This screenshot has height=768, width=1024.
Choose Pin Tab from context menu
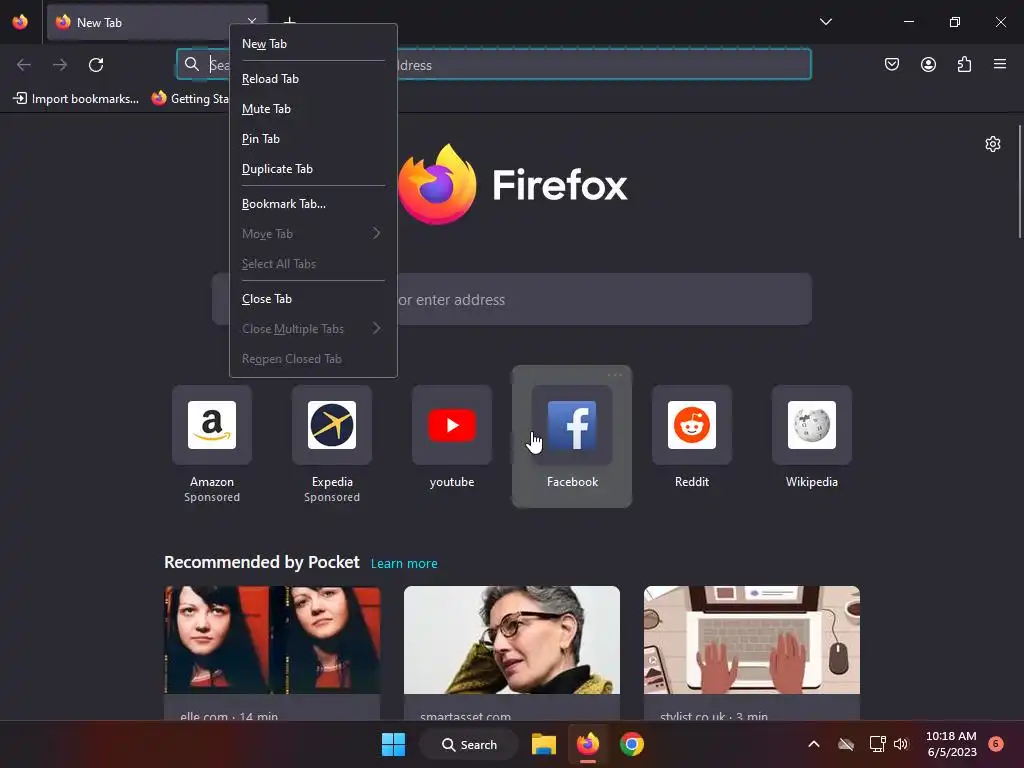pyautogui.click(x=313, y=139)
